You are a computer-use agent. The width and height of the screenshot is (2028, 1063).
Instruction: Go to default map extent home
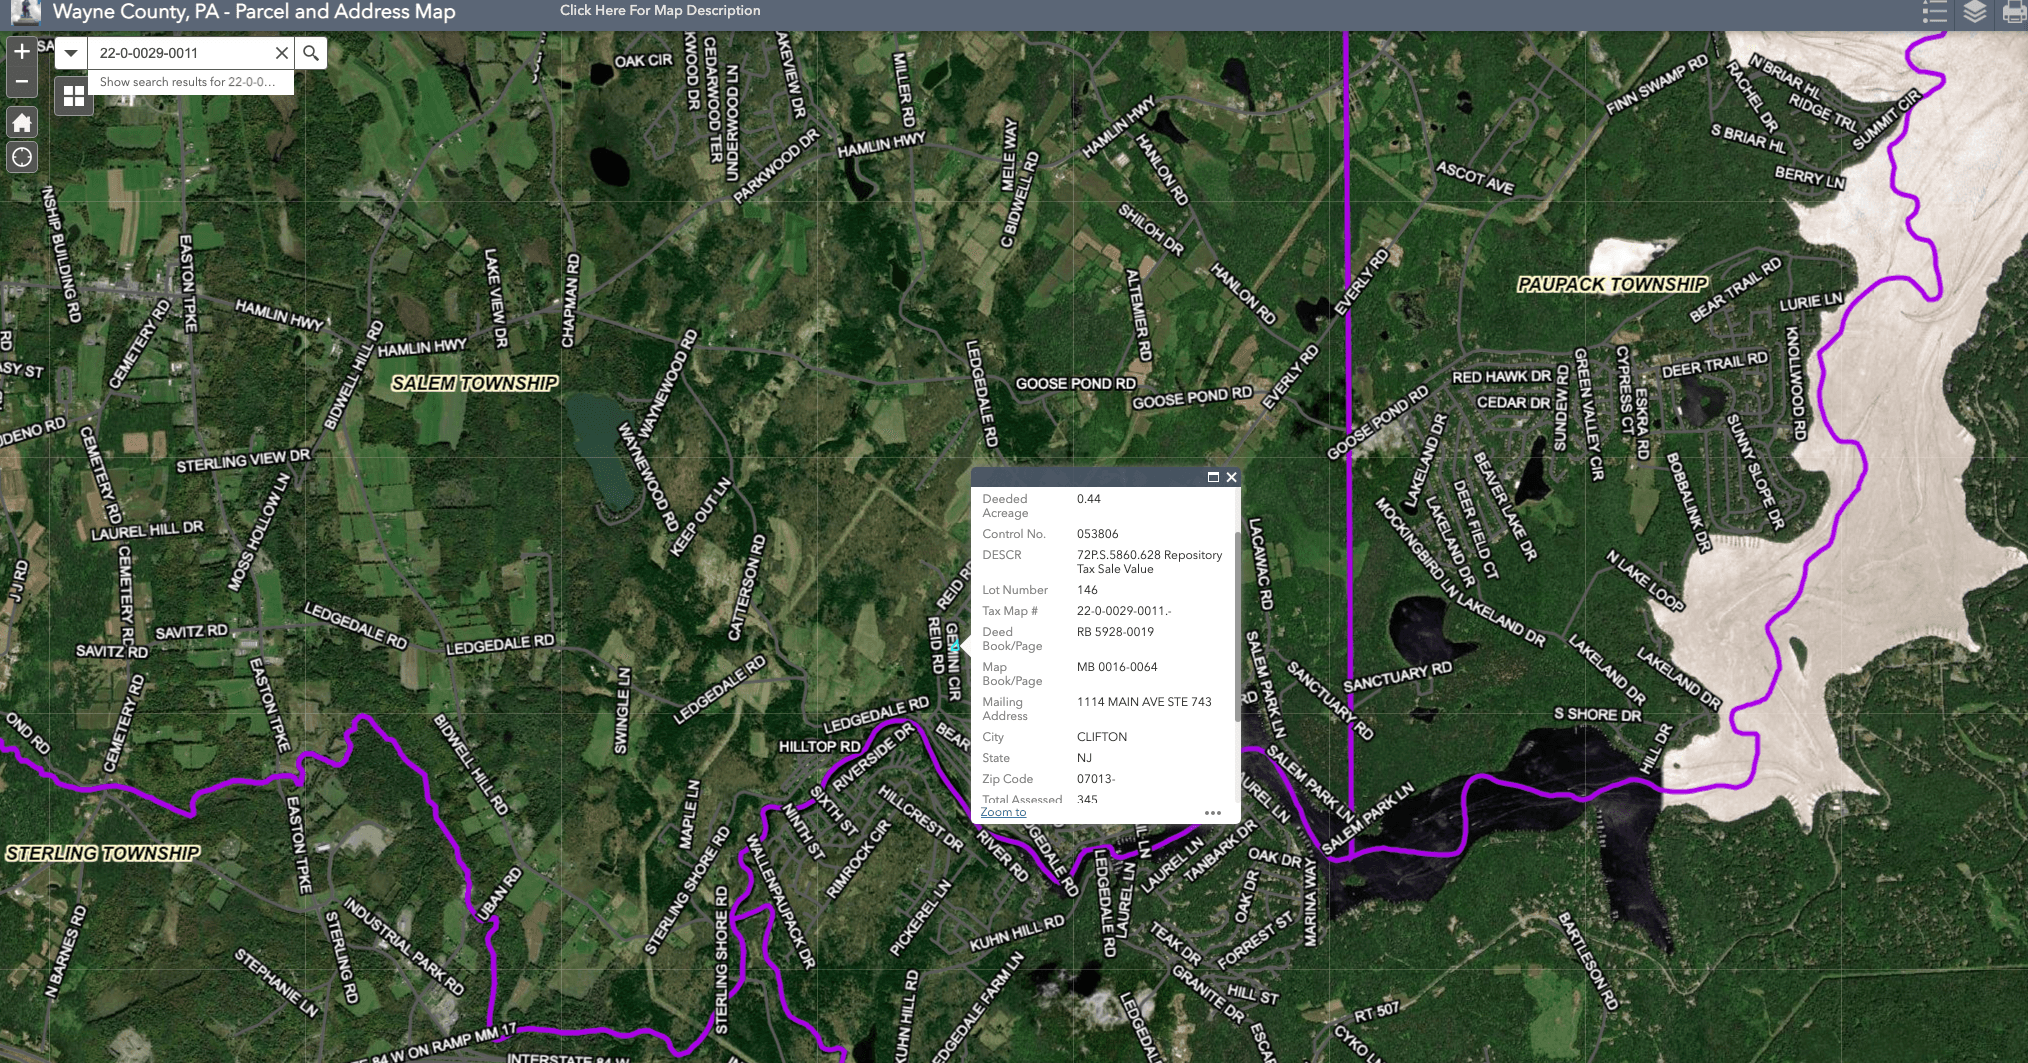tap(22, 123)
